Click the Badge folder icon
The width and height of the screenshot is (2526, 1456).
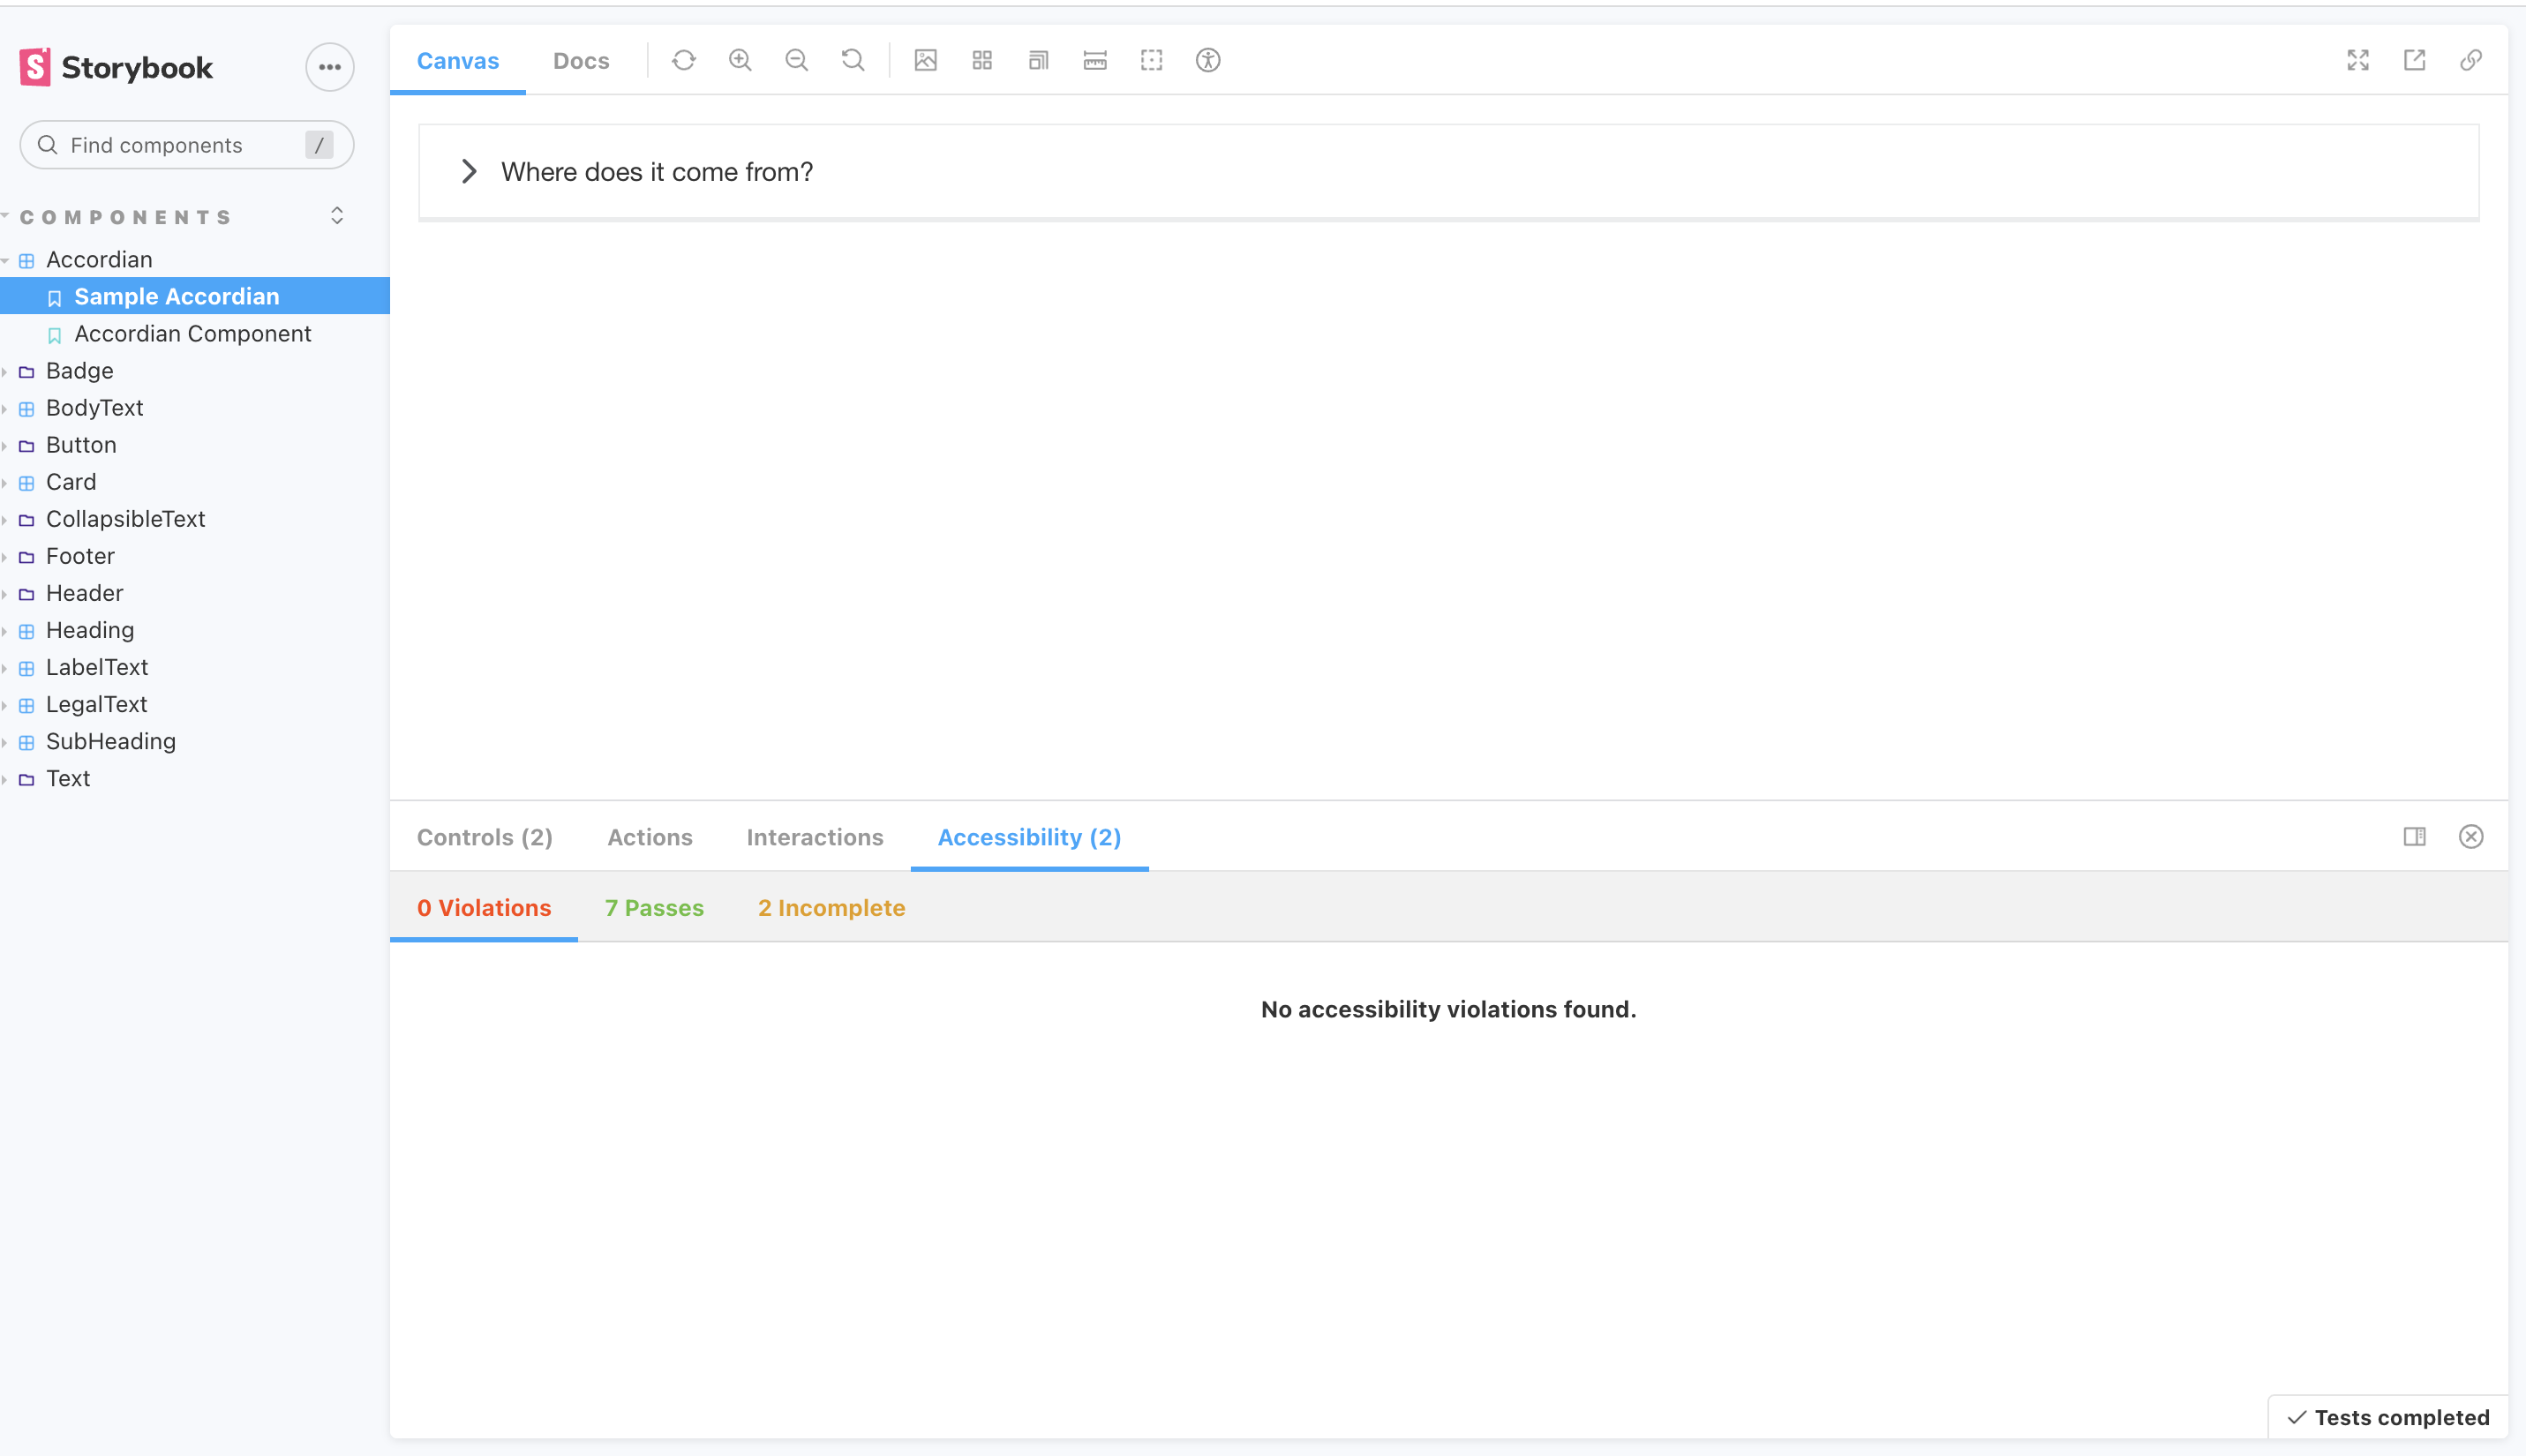(27, 372)
